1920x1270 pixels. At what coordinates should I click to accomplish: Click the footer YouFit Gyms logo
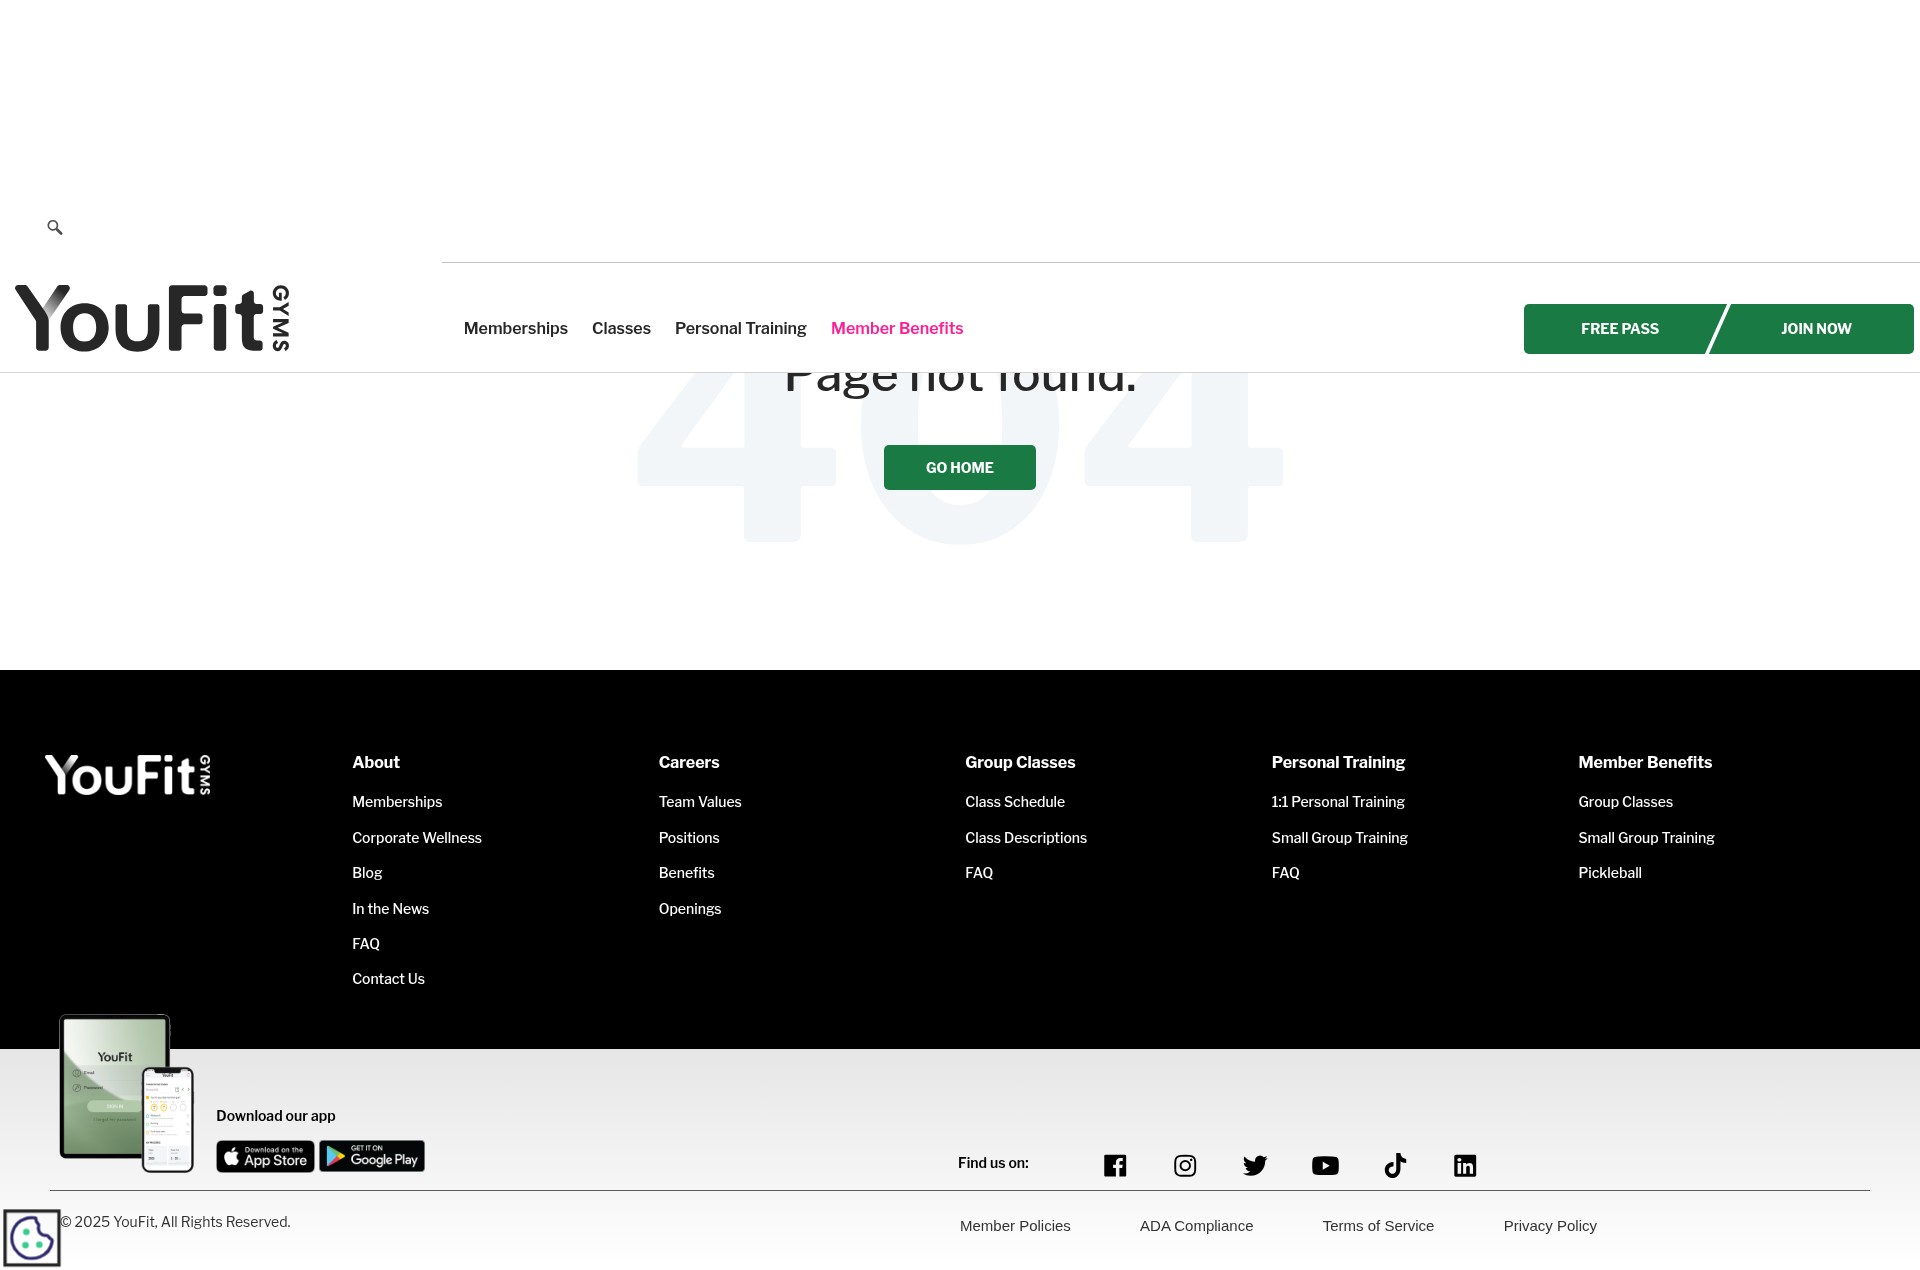click(x=128, y=775)
